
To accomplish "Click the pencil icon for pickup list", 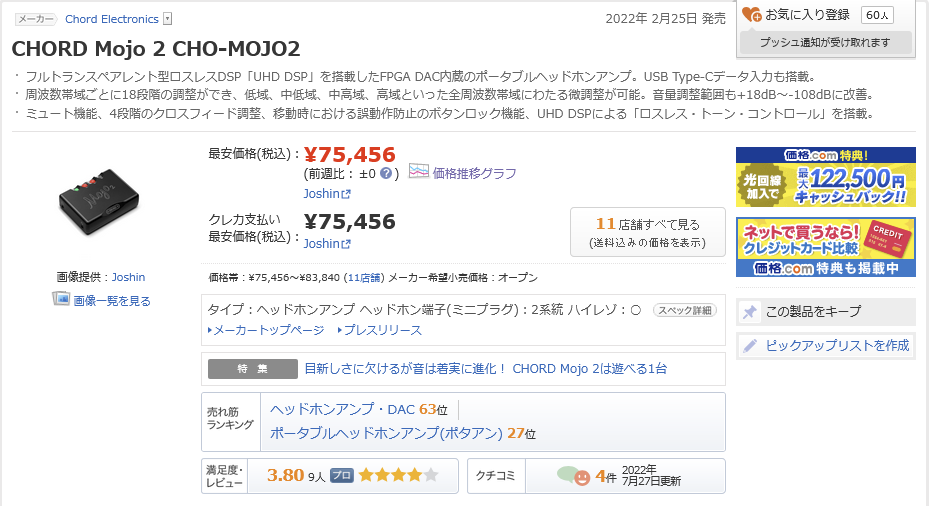I will pyautogui.click(x=750, y=346).
